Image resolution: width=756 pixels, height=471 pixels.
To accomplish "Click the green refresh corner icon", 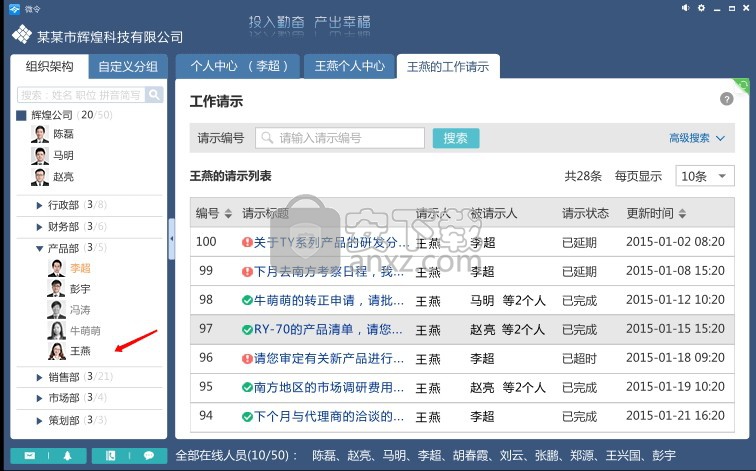I will (x=742, y=85).
